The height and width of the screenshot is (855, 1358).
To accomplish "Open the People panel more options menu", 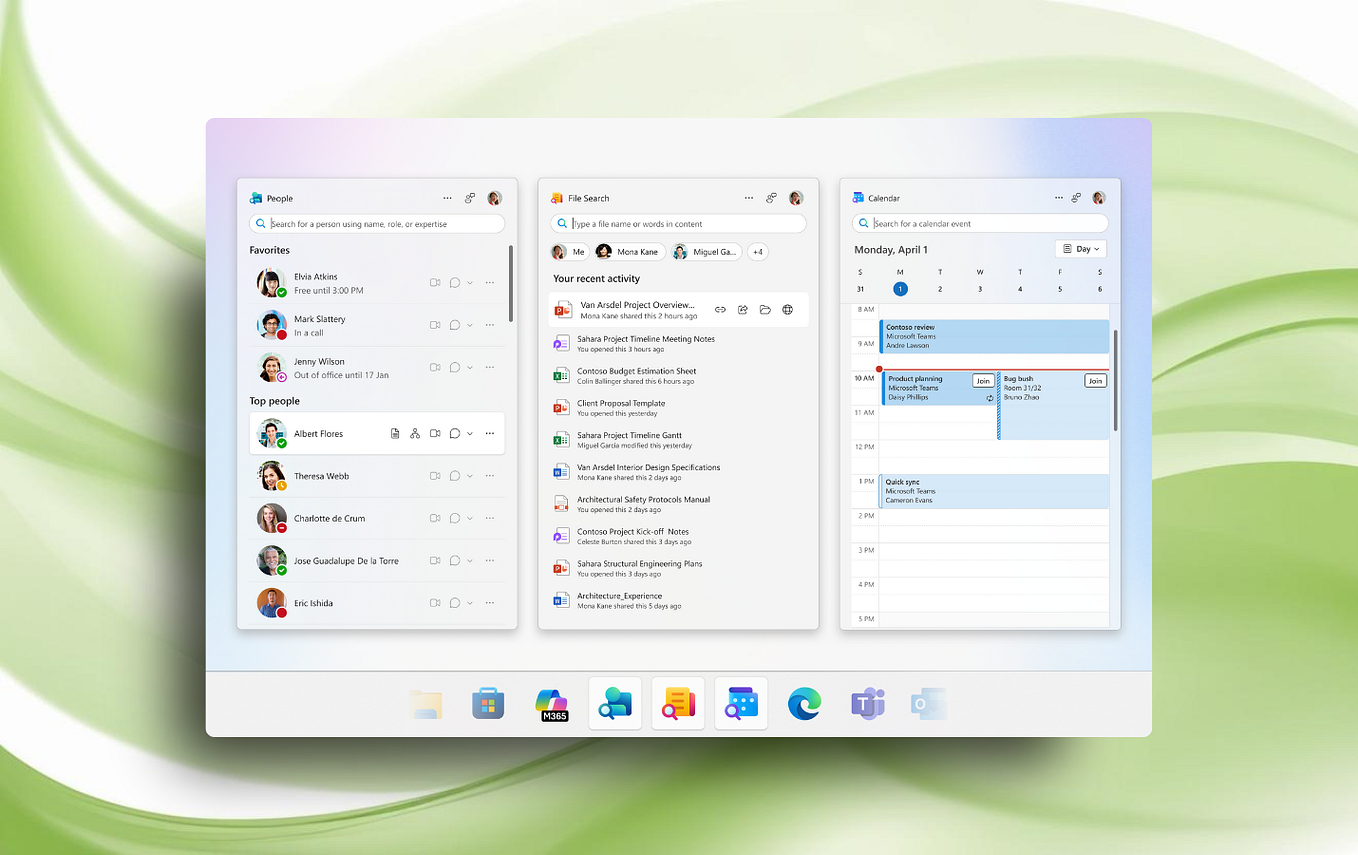I will tap(447, 198).
